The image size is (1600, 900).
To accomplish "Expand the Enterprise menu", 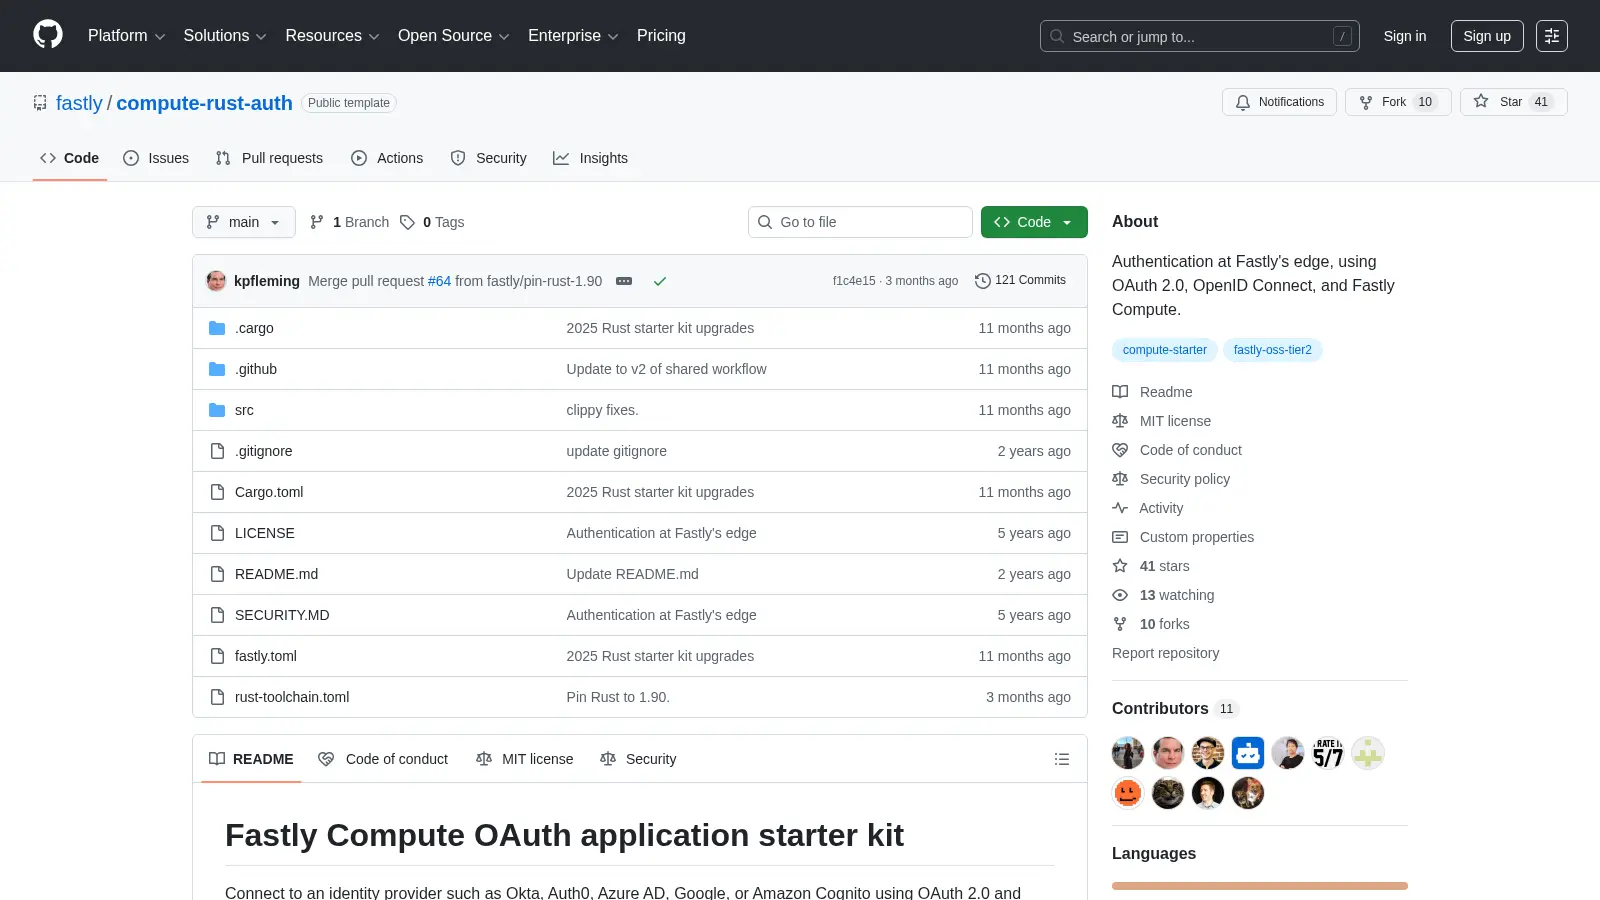I will (x=573, y=36).
